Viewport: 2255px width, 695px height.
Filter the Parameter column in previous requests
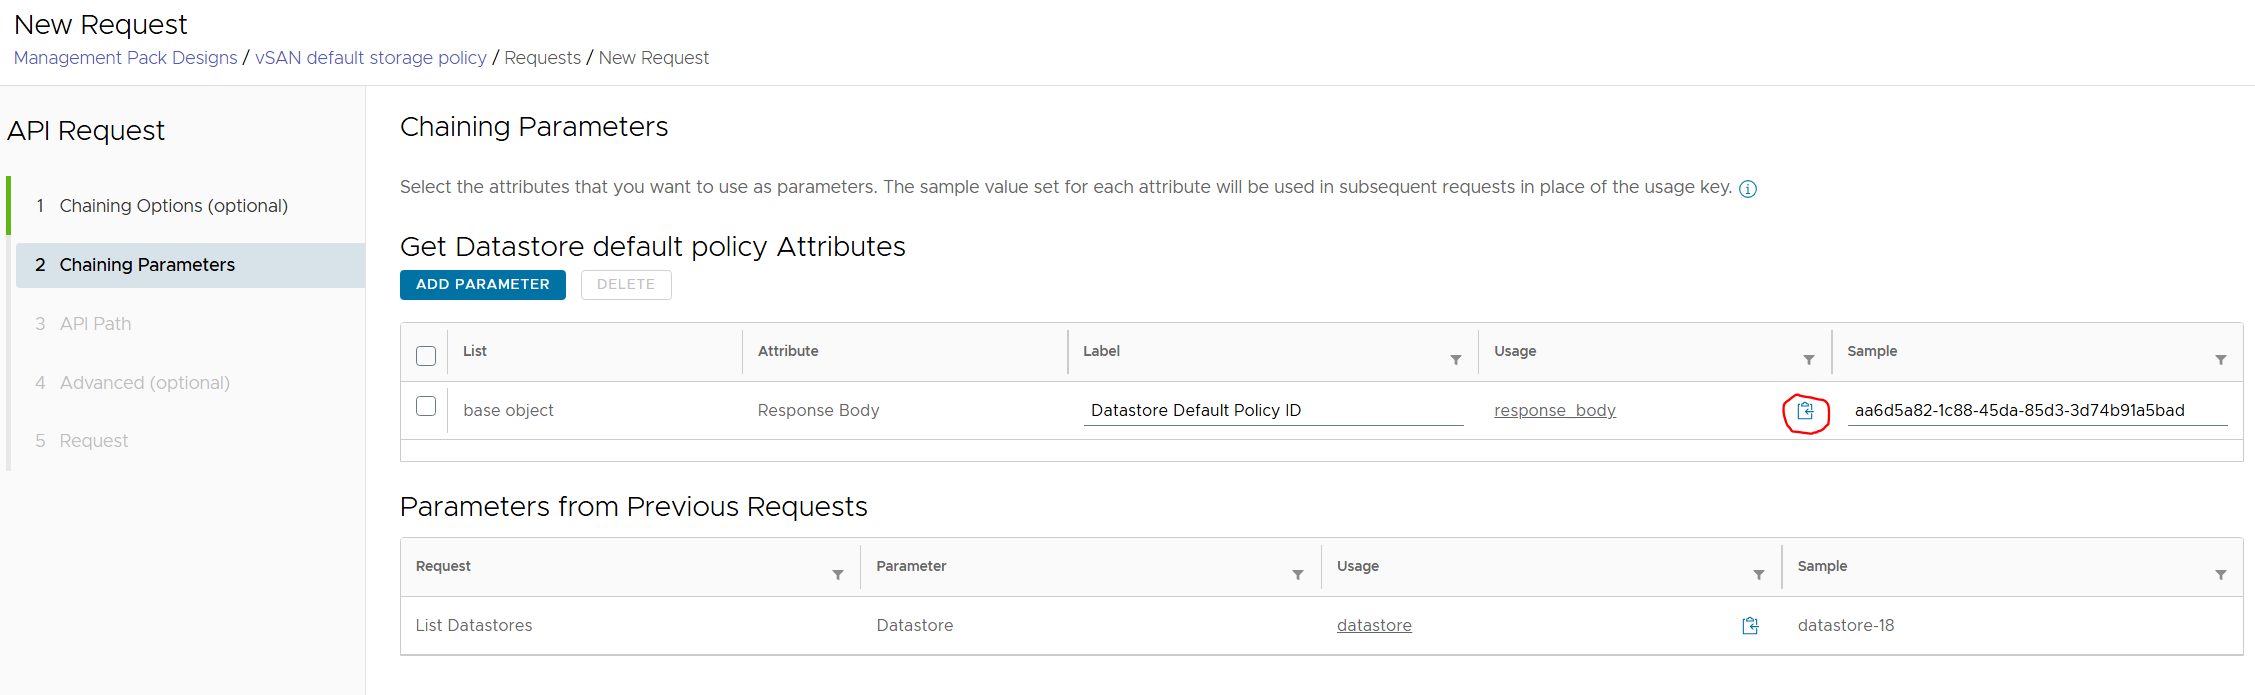point(1297,575)
